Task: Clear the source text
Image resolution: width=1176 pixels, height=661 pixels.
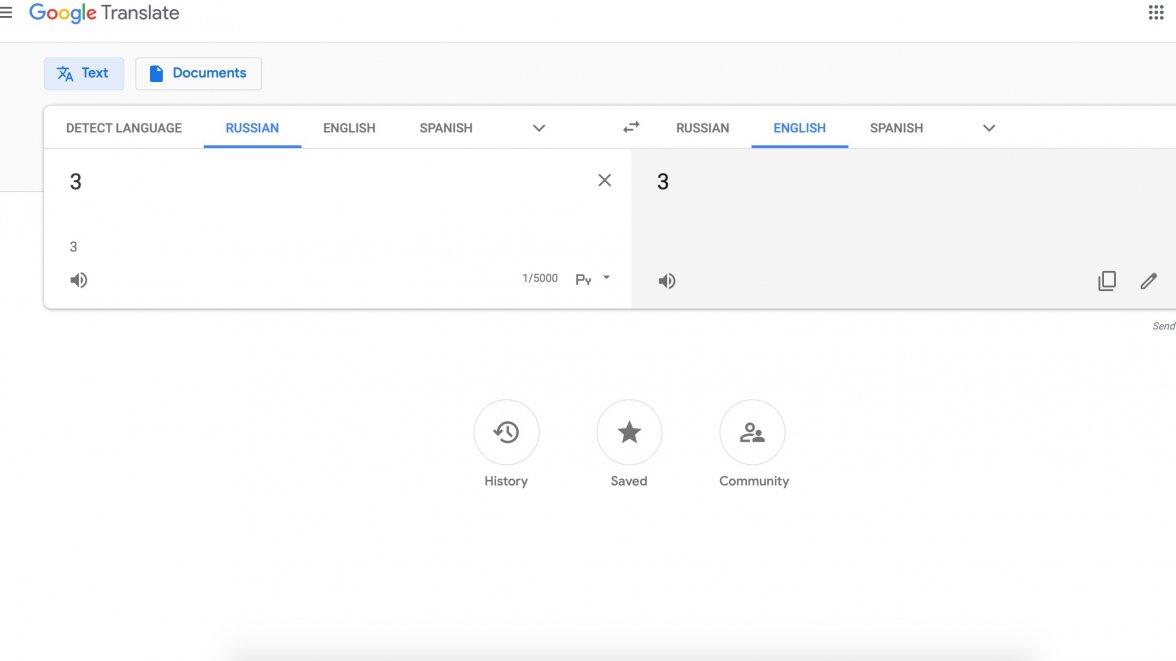Action: click(604, 180)
